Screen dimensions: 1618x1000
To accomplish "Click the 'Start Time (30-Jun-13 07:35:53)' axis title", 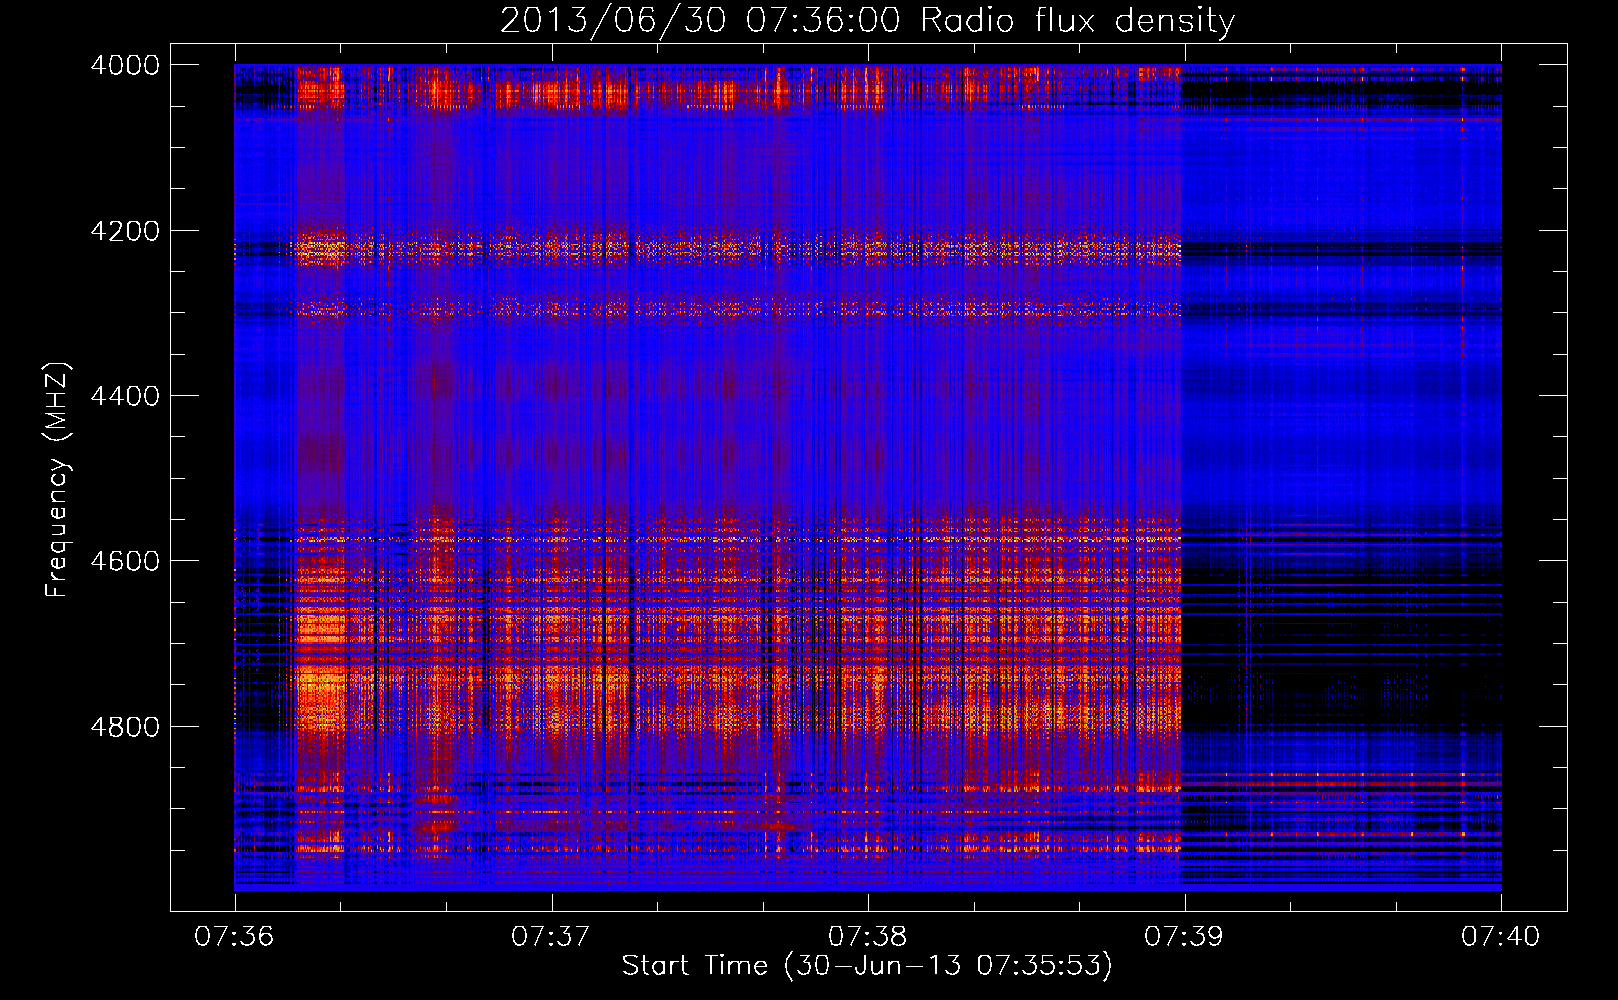I will [867, 966].
